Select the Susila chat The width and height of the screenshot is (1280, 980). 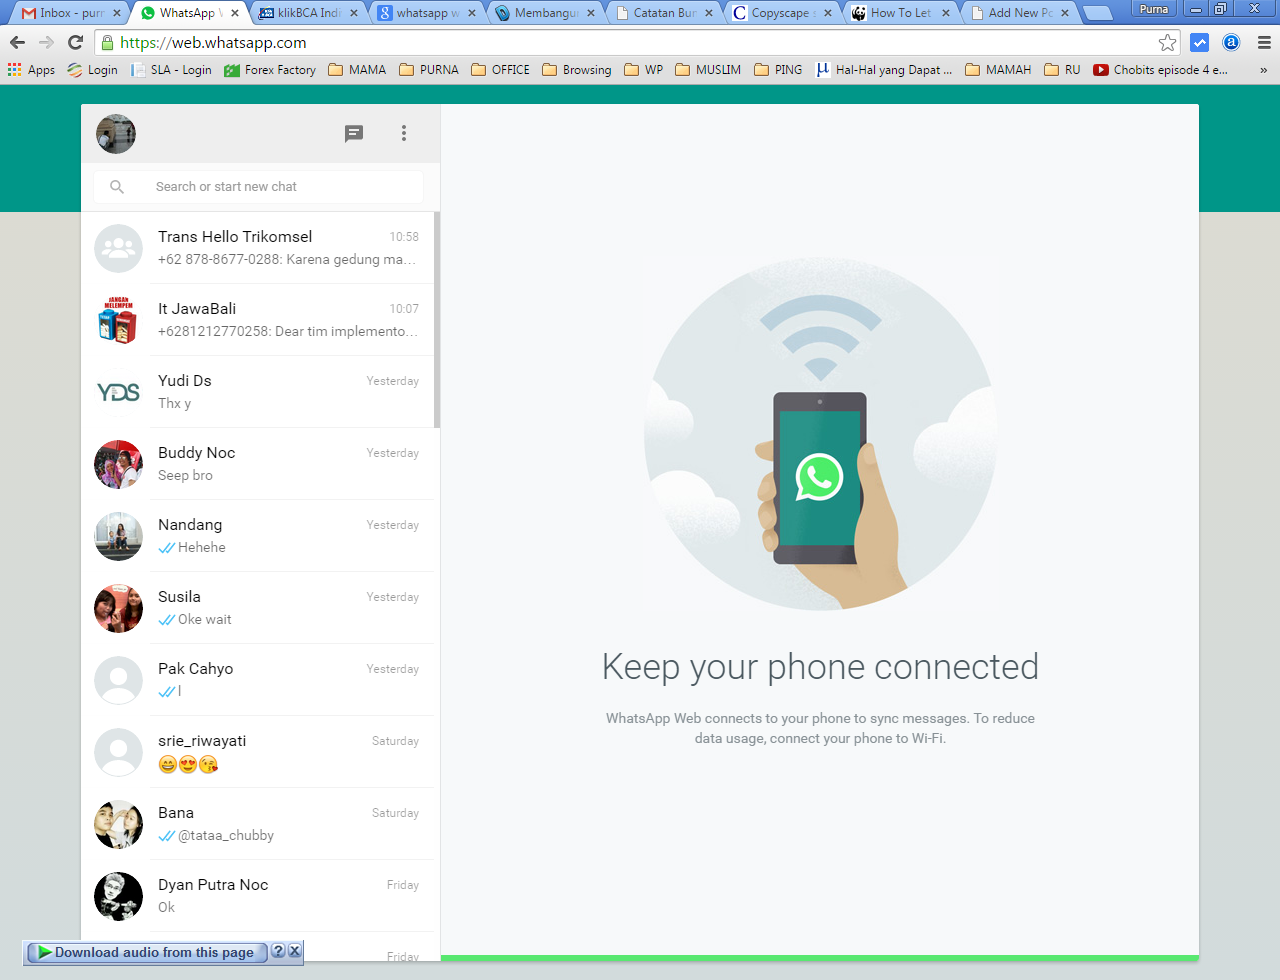point(258,608)
